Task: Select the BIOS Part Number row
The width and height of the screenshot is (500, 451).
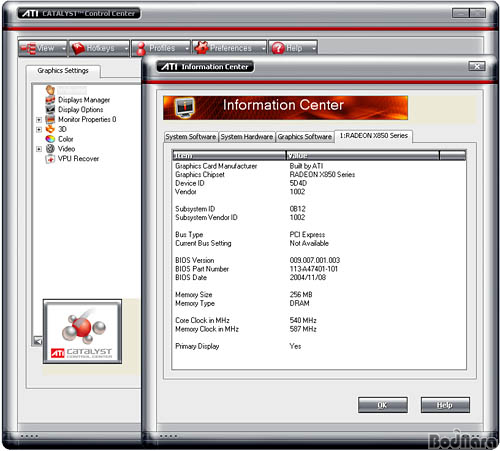Action: pyautogui.click(x=319, y=269)
